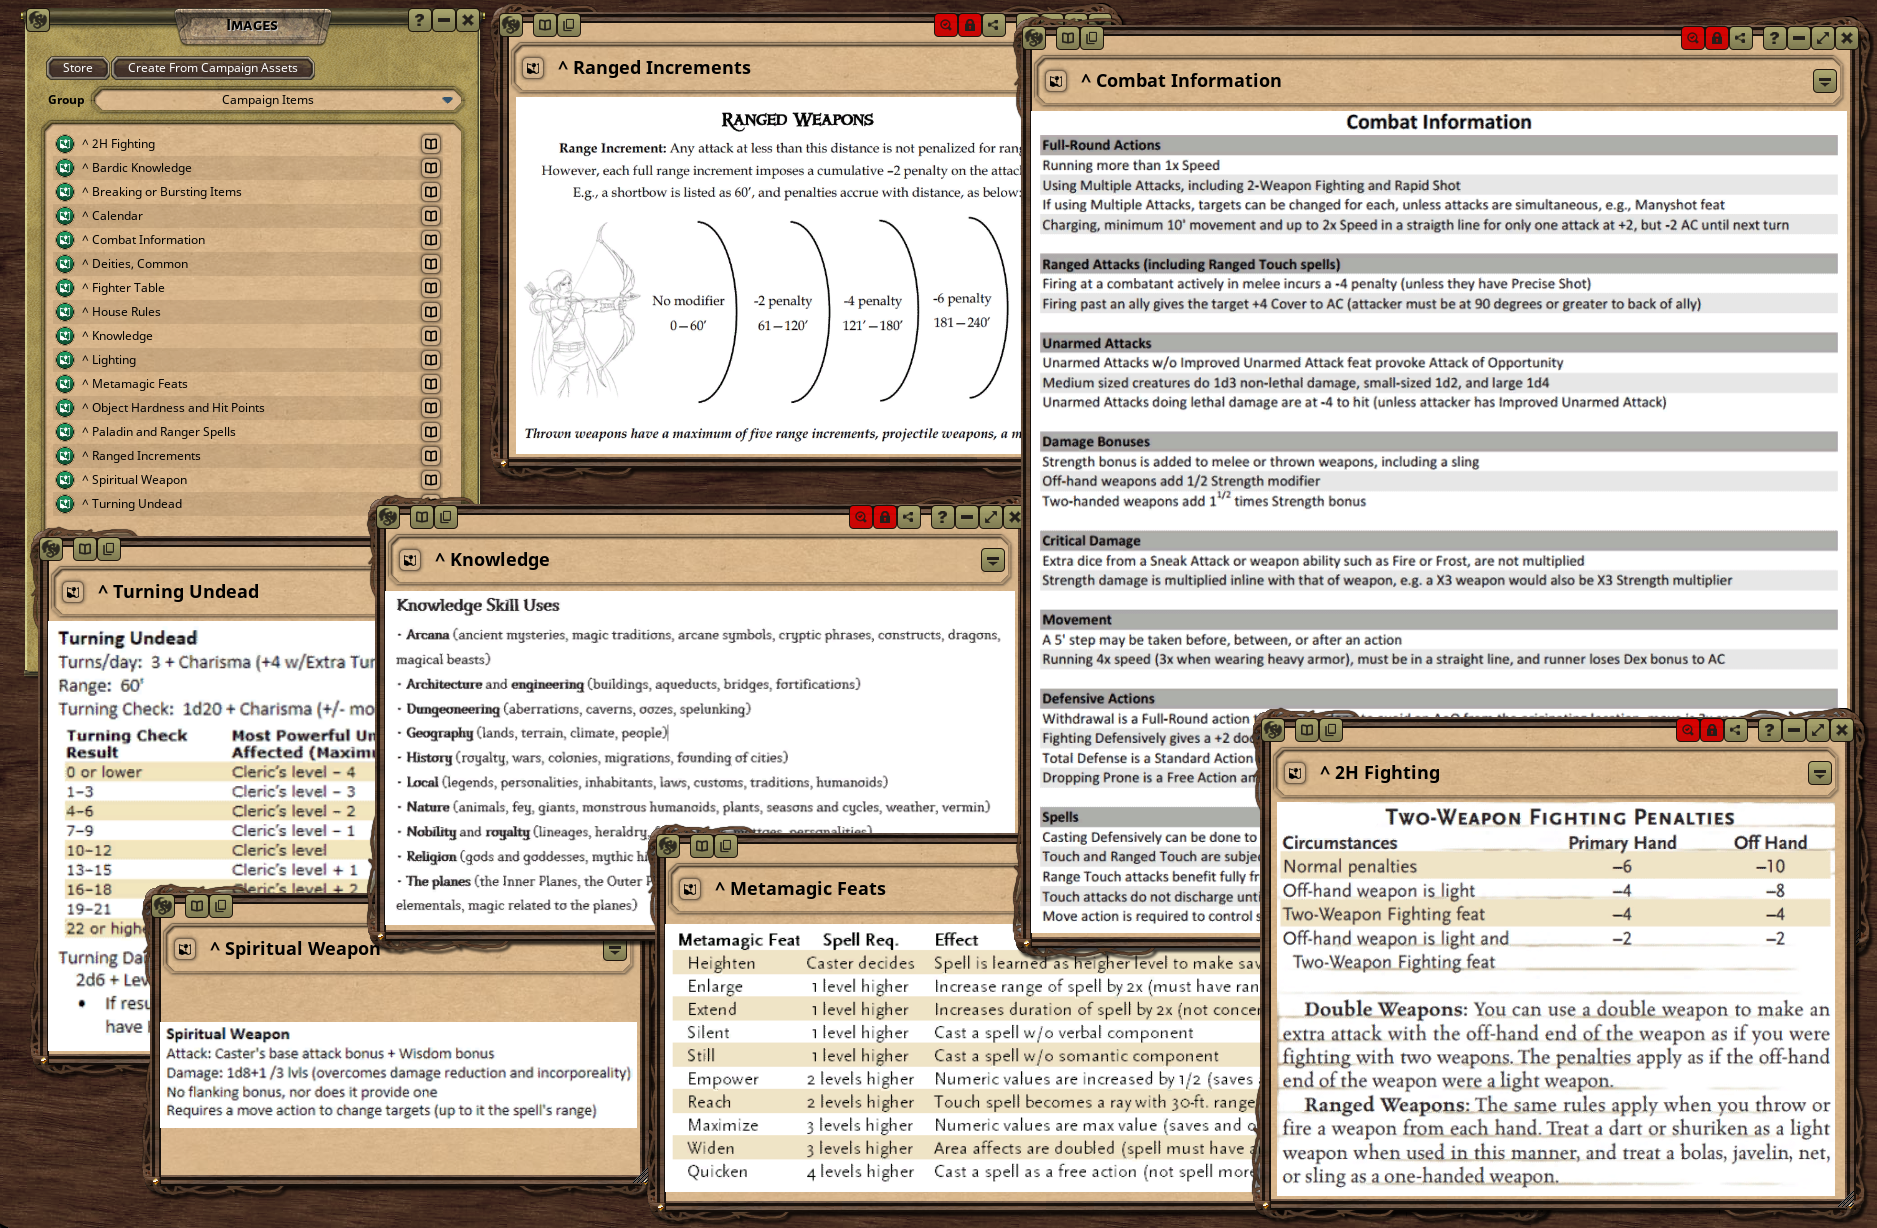1877x1228 pixels.
Task: Click the red zoom icon on Knowledge window
Action: [860, 517]
